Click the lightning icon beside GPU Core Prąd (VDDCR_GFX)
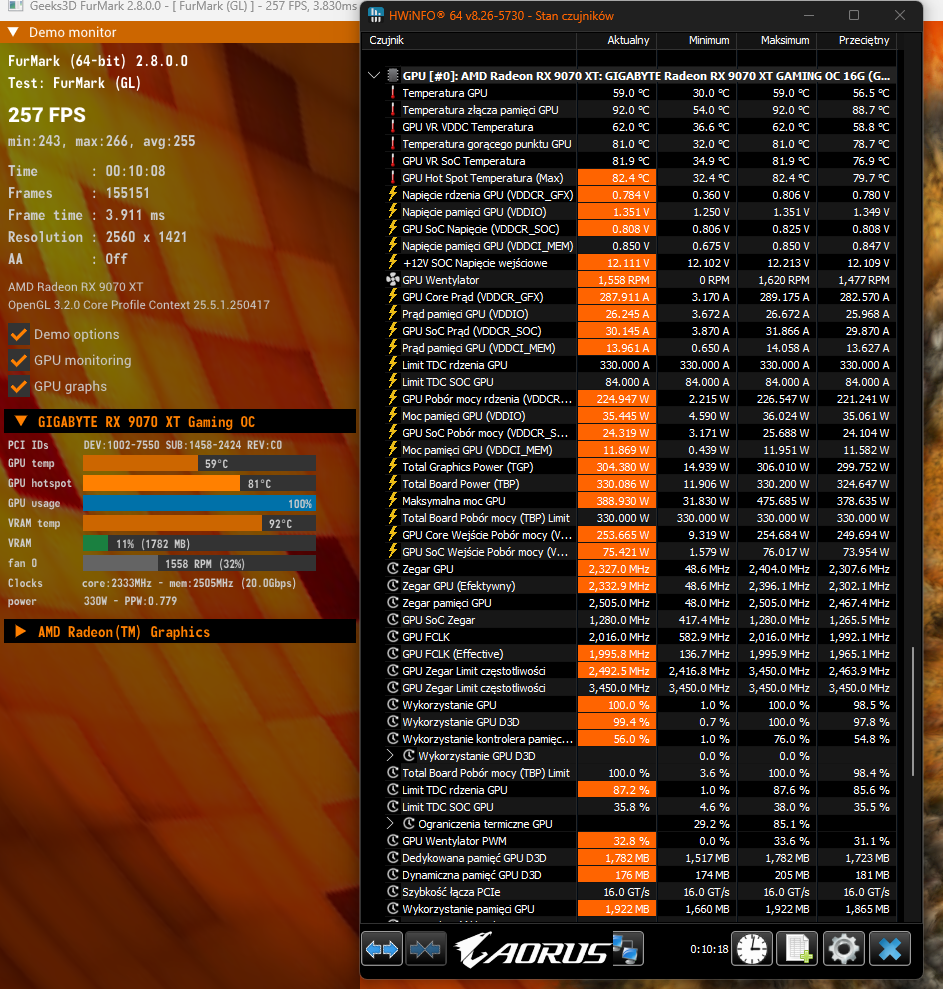 click(x=392, y=296)
